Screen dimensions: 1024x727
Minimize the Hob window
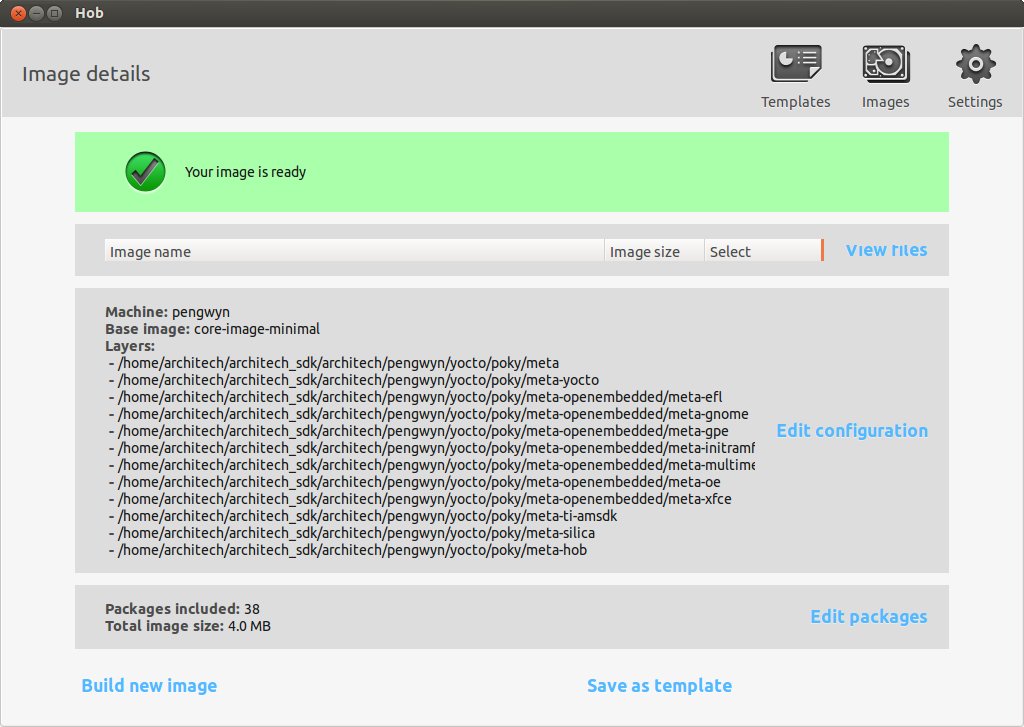point(36,13)
